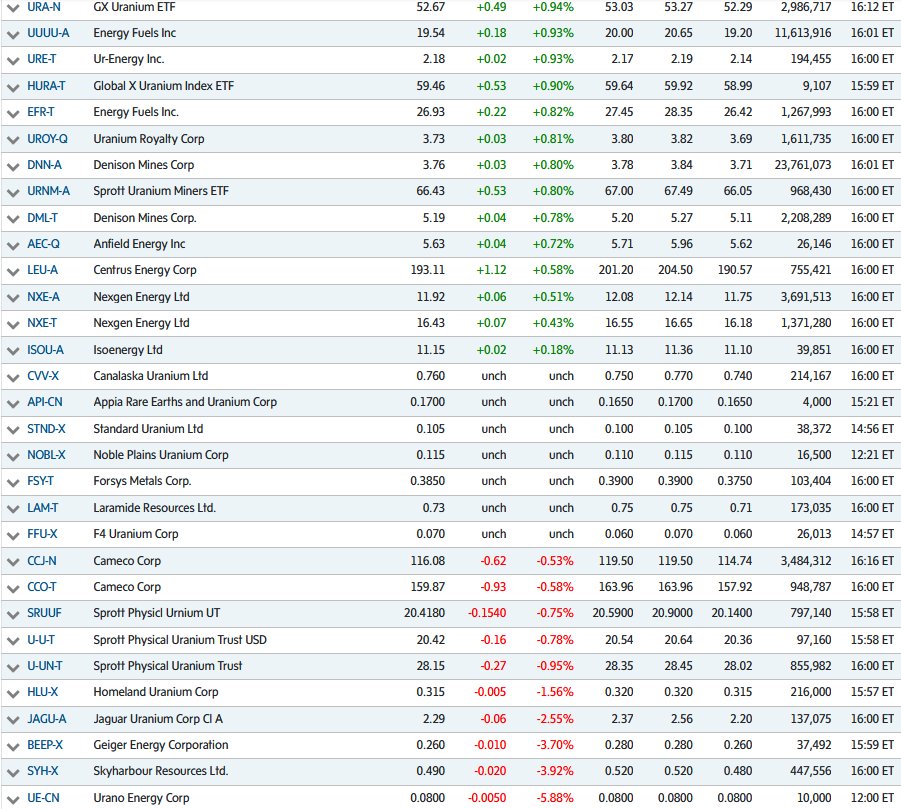901x809 pixels.
Task: Expand the U-U-T row chevron
Action: coord(13,641)
